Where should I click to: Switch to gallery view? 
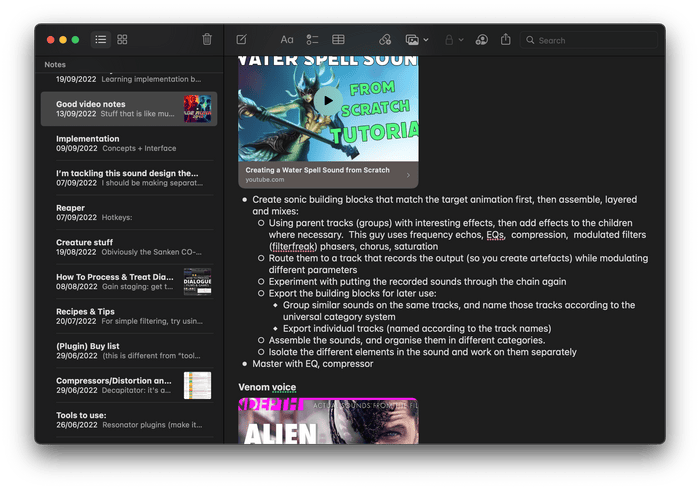click(x=122, y=39)
